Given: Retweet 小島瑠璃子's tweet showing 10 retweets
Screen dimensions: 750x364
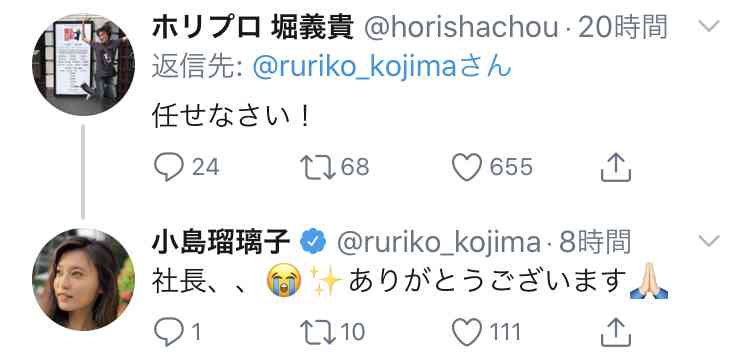Looking at the screenshot, I should (318, 332).
